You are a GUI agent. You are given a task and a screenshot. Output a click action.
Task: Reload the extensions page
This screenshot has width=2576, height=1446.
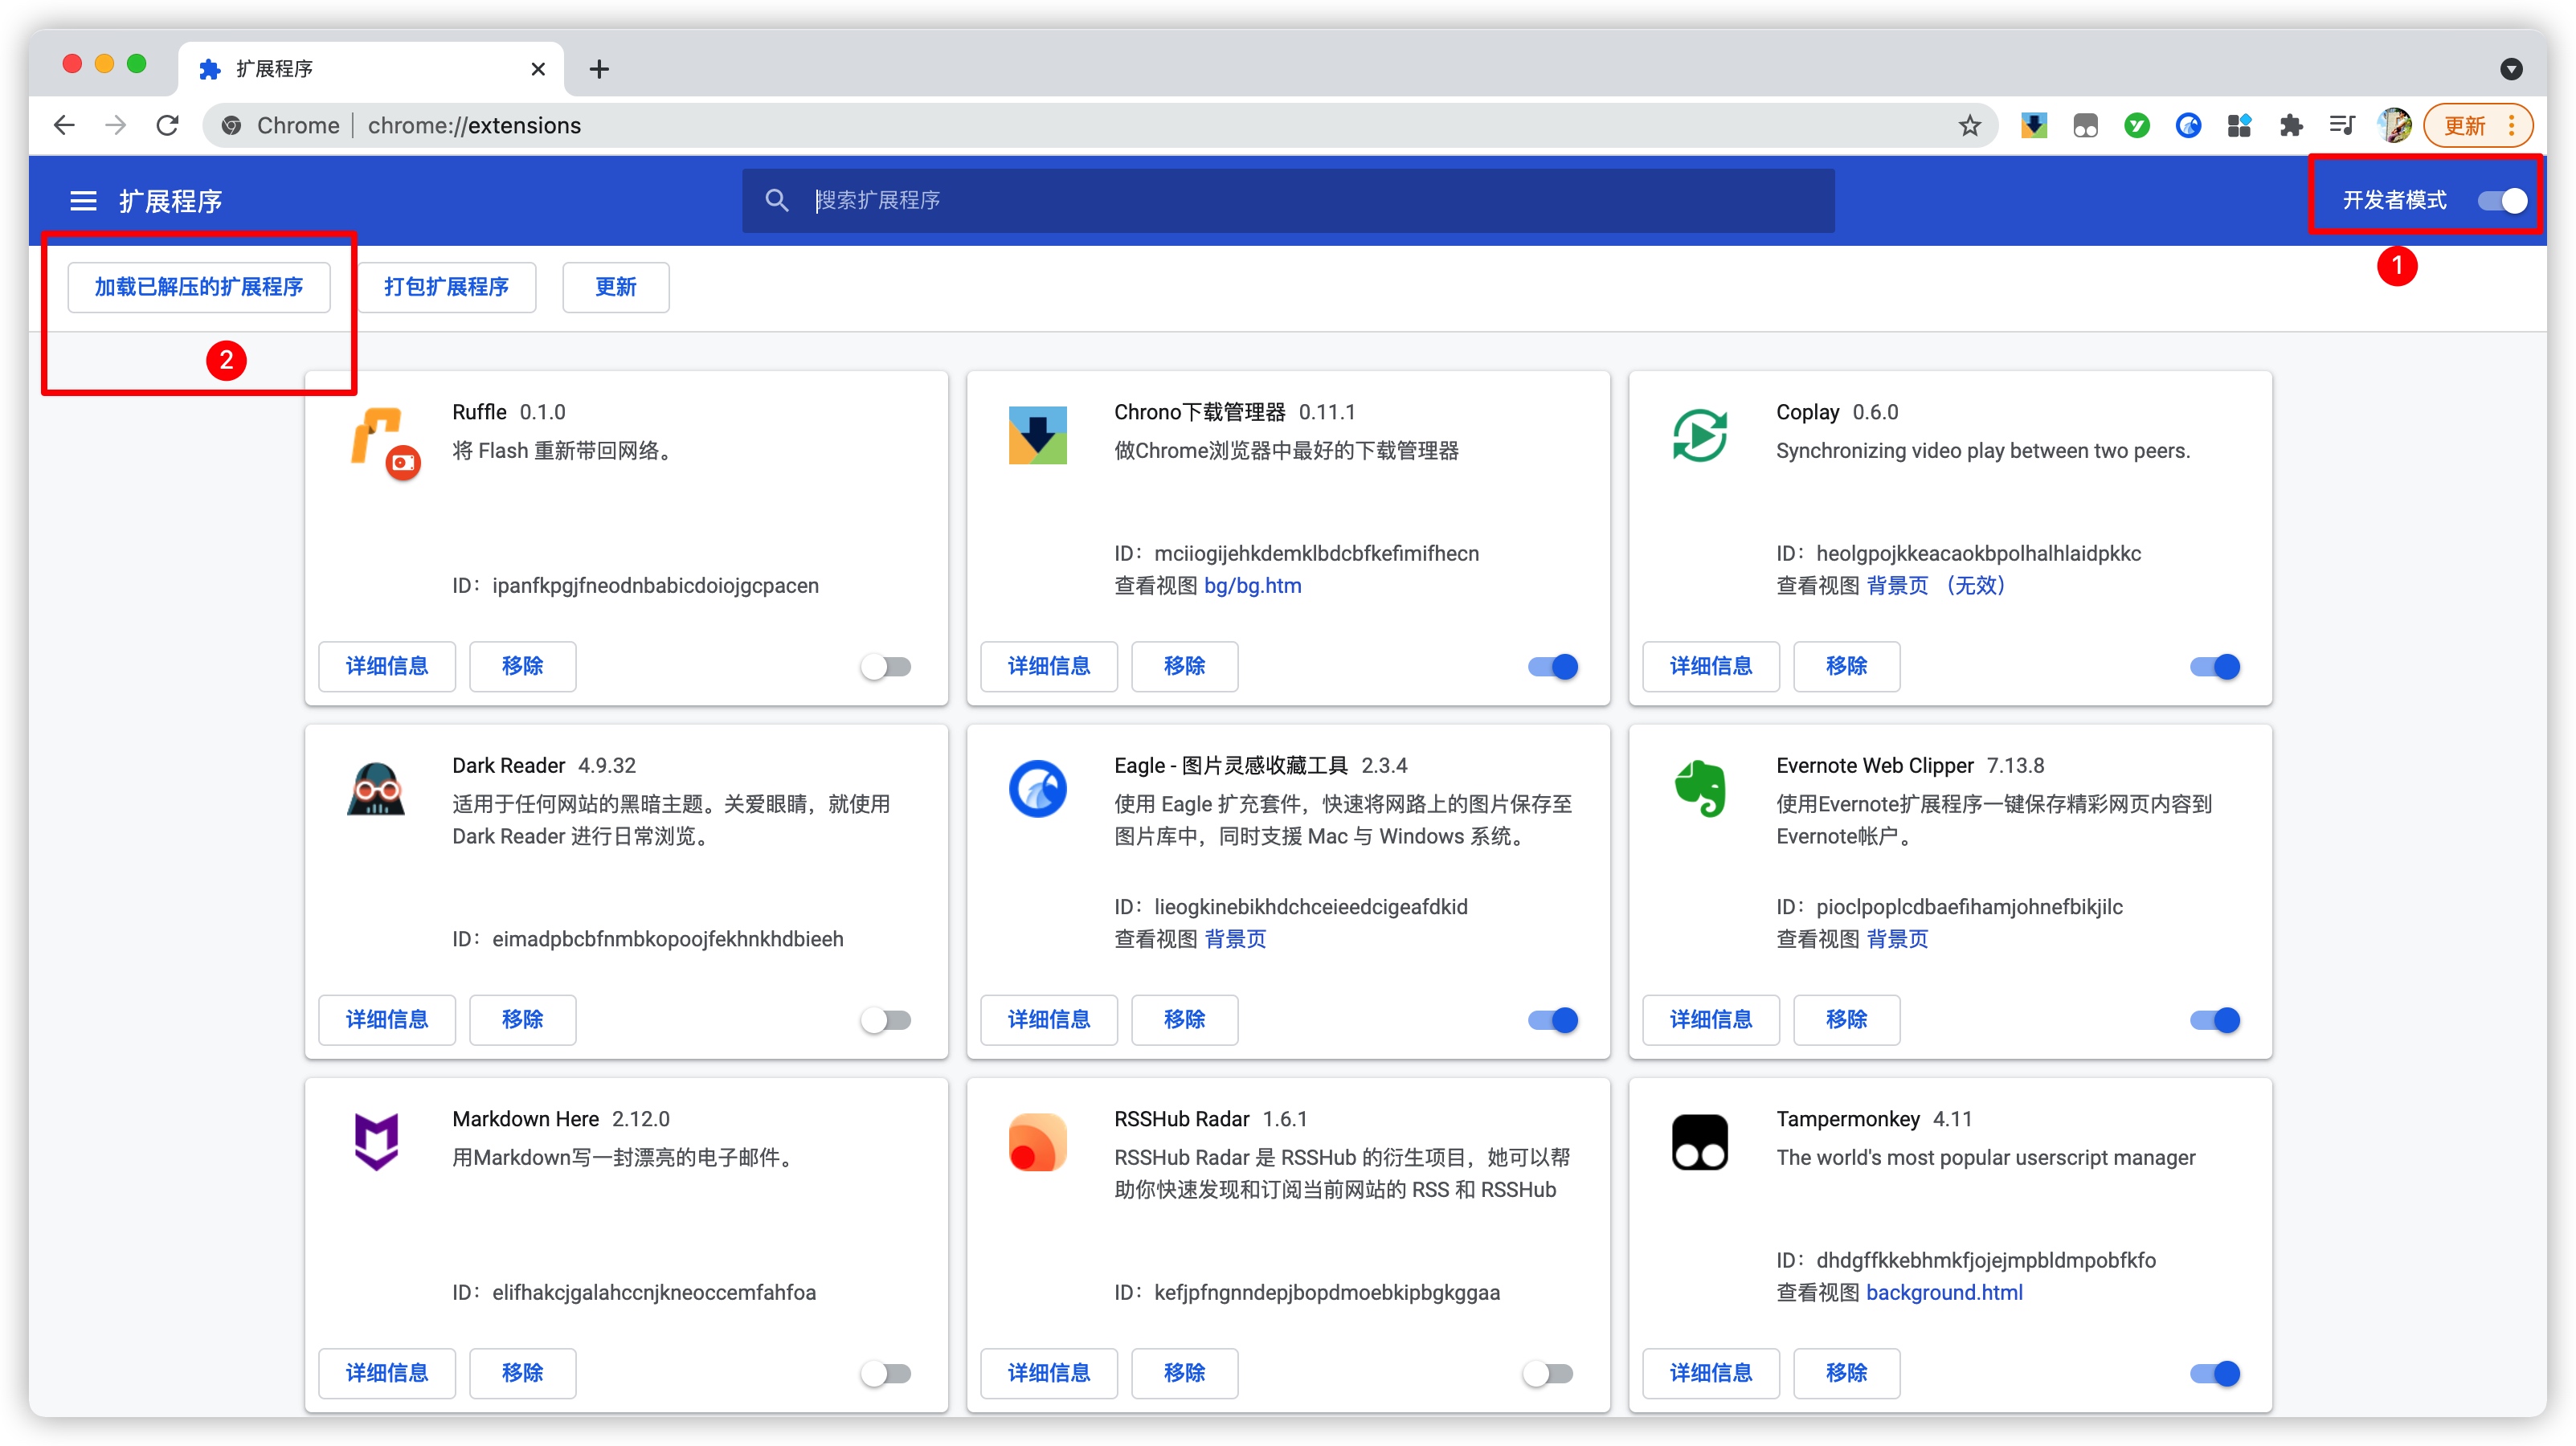click(168, 125)
